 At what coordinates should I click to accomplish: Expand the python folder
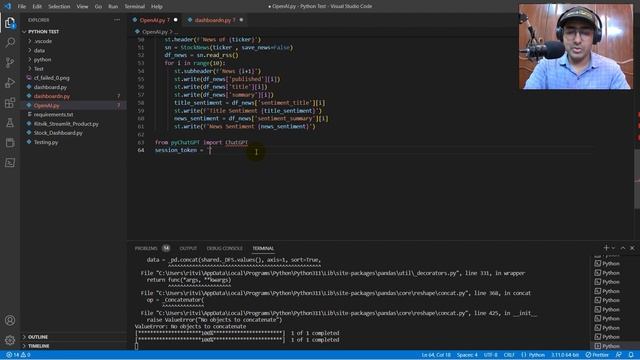[x=42, y=60]
